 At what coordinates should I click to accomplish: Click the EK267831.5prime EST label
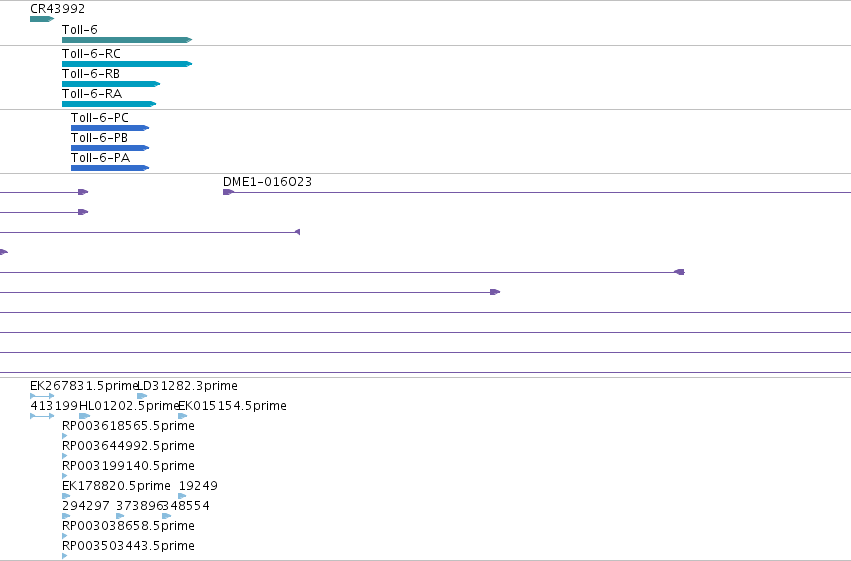tap(84, 386)
